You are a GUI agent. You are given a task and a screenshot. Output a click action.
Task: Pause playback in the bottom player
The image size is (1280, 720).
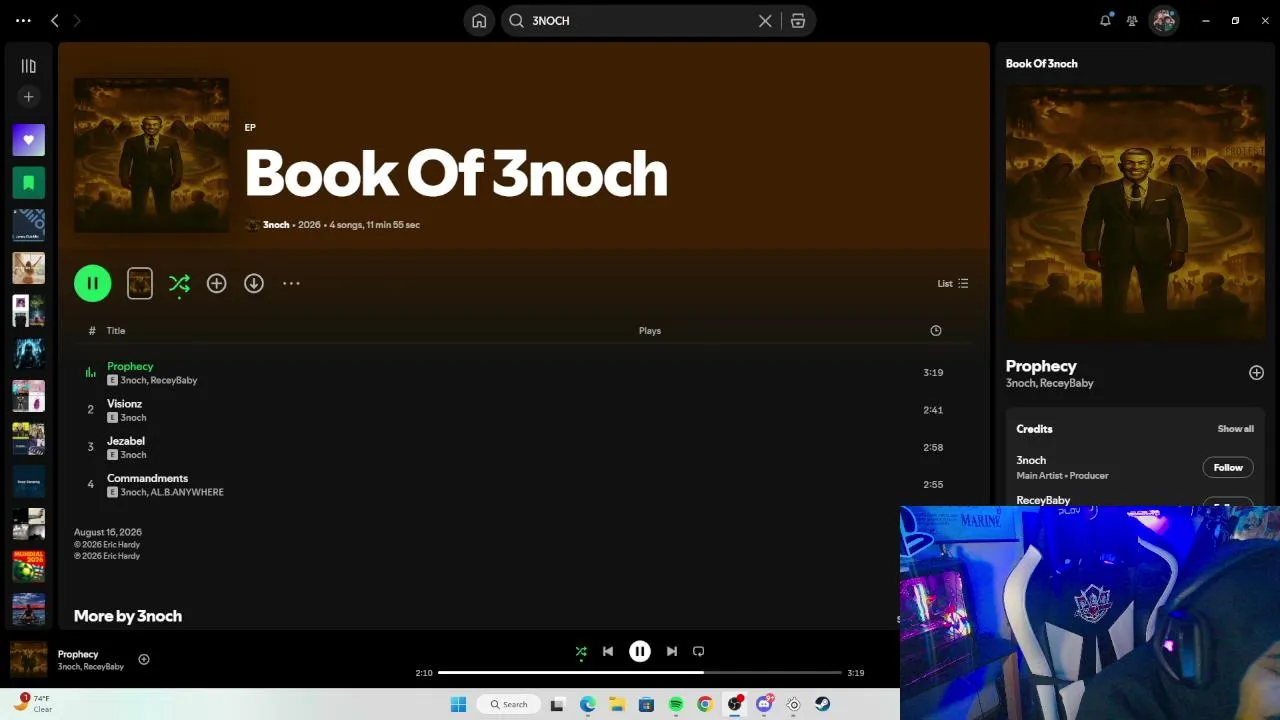pyautogui.click(x=640, y=652)
